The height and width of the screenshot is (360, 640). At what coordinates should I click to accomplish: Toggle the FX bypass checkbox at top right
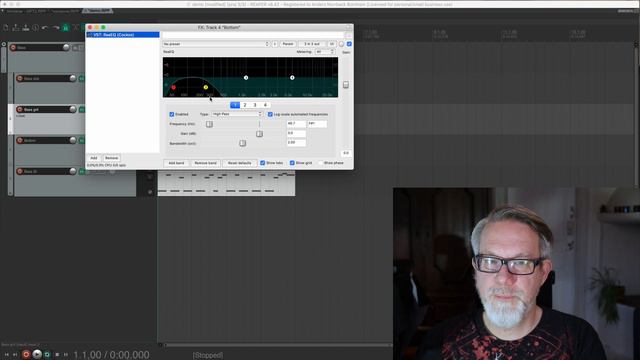coord(349,44)
